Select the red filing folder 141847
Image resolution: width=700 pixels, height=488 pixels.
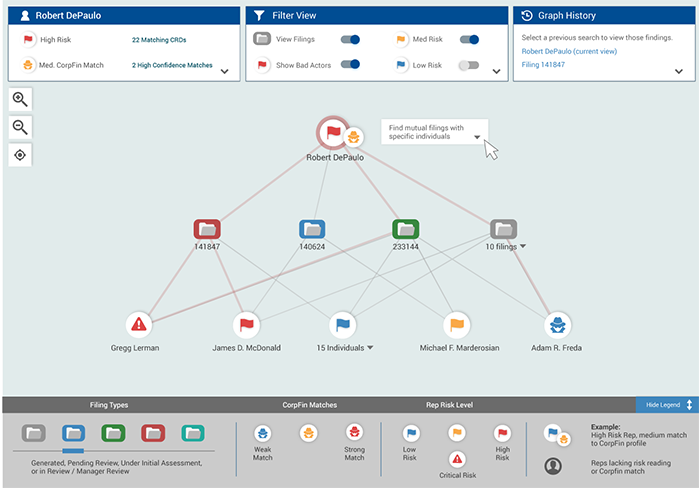point(207,229)
